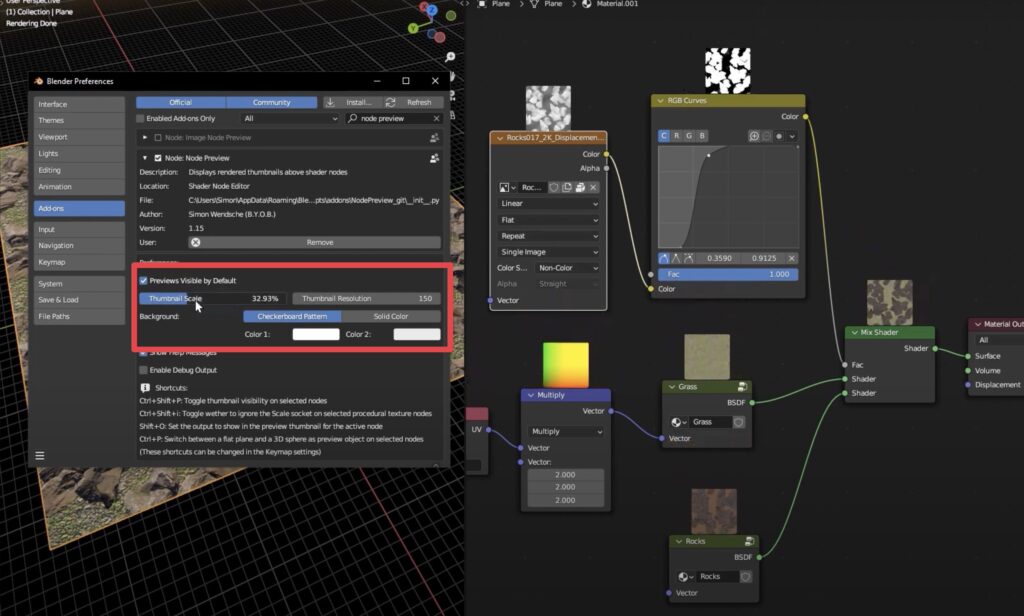Open the Non-Color color space dropdown

(567, 268)
